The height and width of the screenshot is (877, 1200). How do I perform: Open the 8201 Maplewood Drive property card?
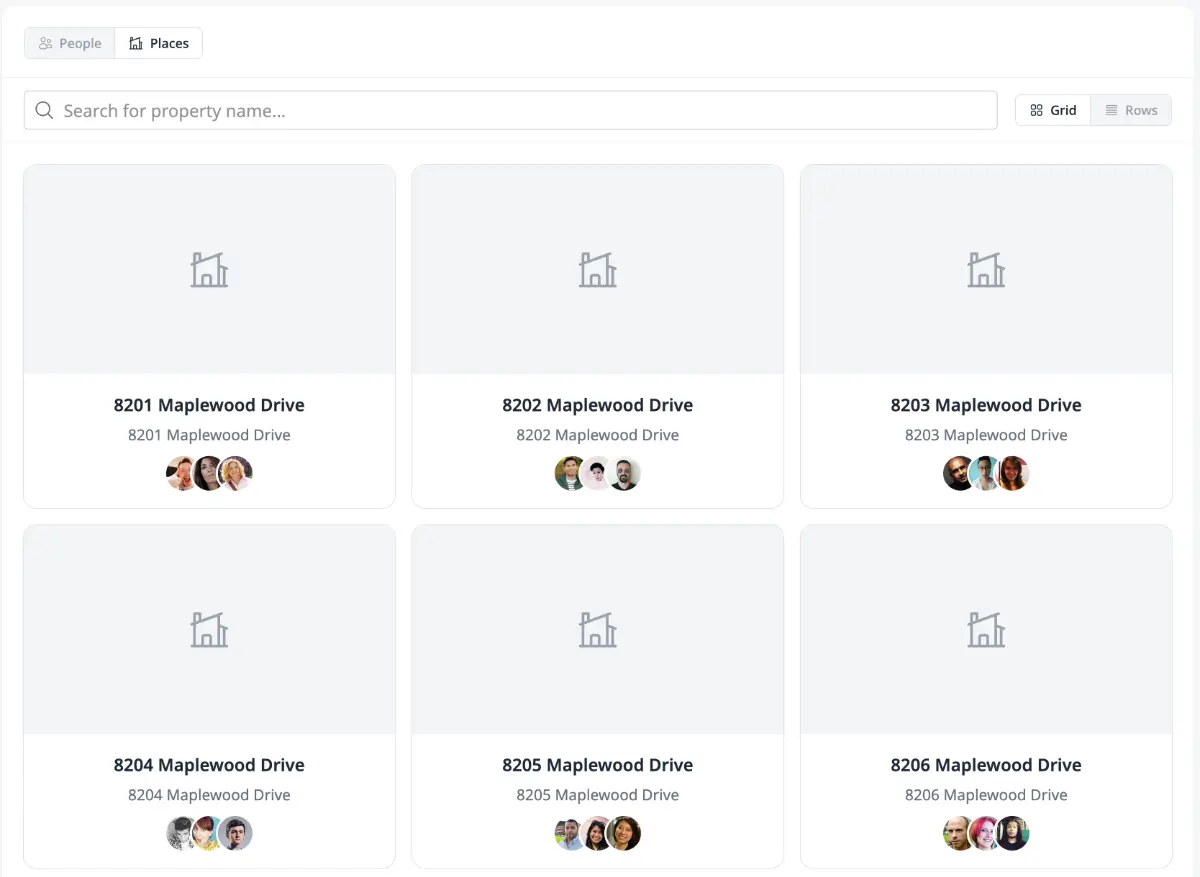(x=209, y=335)
